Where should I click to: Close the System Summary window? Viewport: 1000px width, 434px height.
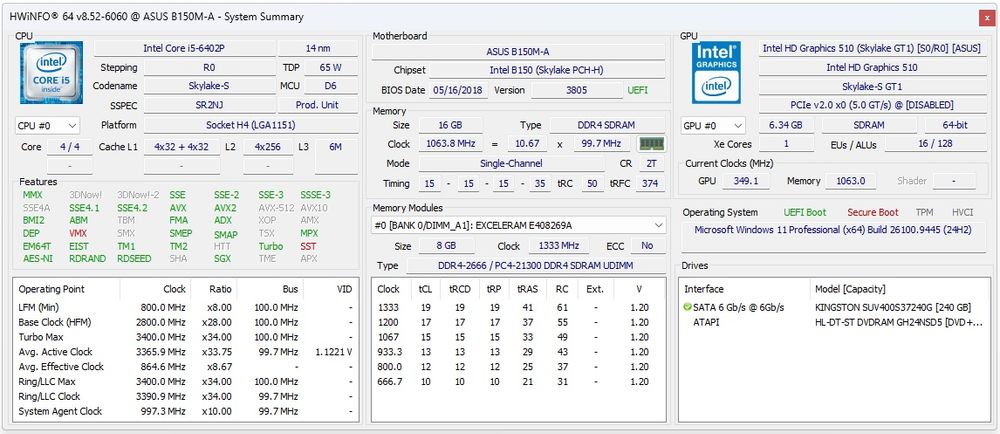(987, 19)
